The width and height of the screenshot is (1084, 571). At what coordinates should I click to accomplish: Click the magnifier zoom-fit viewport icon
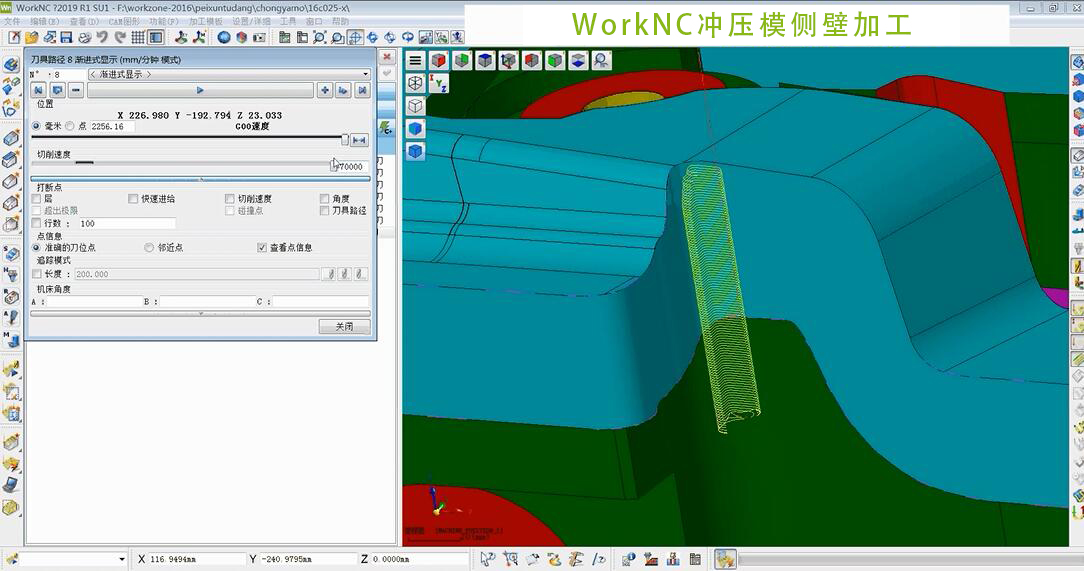pyautogui.click(x=601, y=61)
